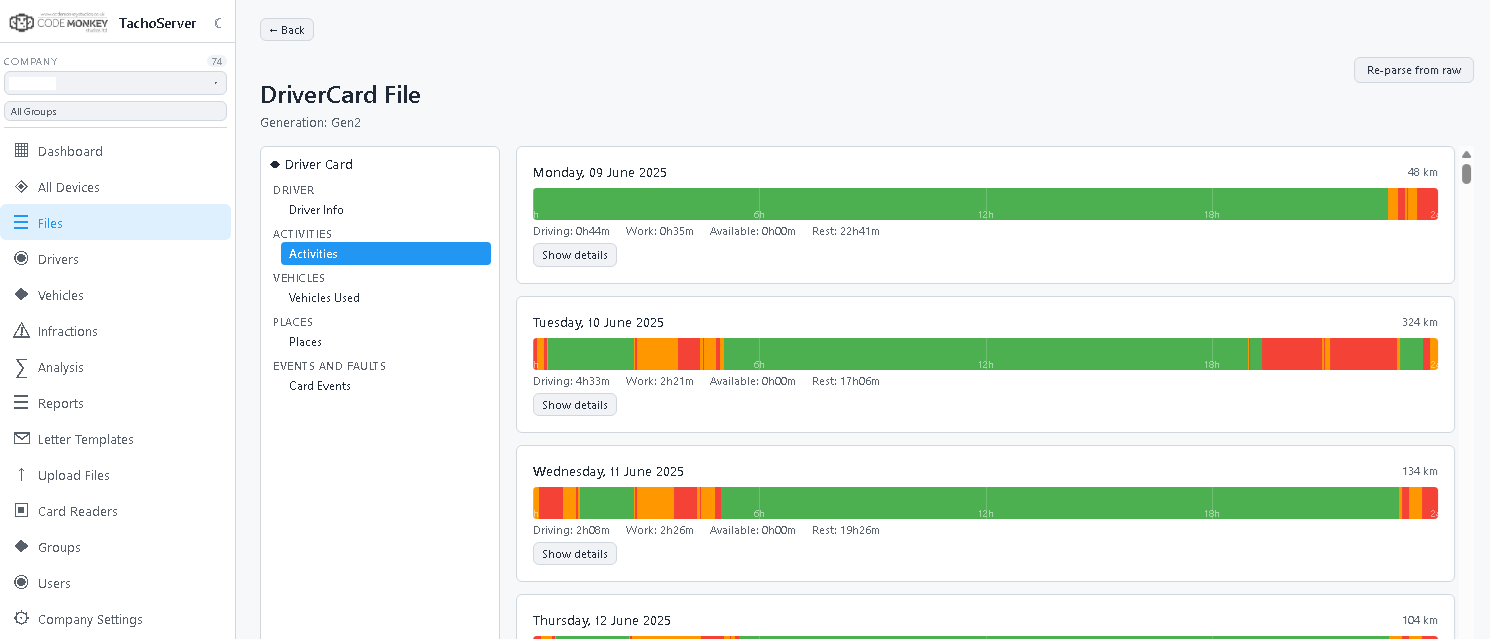Collapse the Driver Card tree node

click(x=275, y=164)
